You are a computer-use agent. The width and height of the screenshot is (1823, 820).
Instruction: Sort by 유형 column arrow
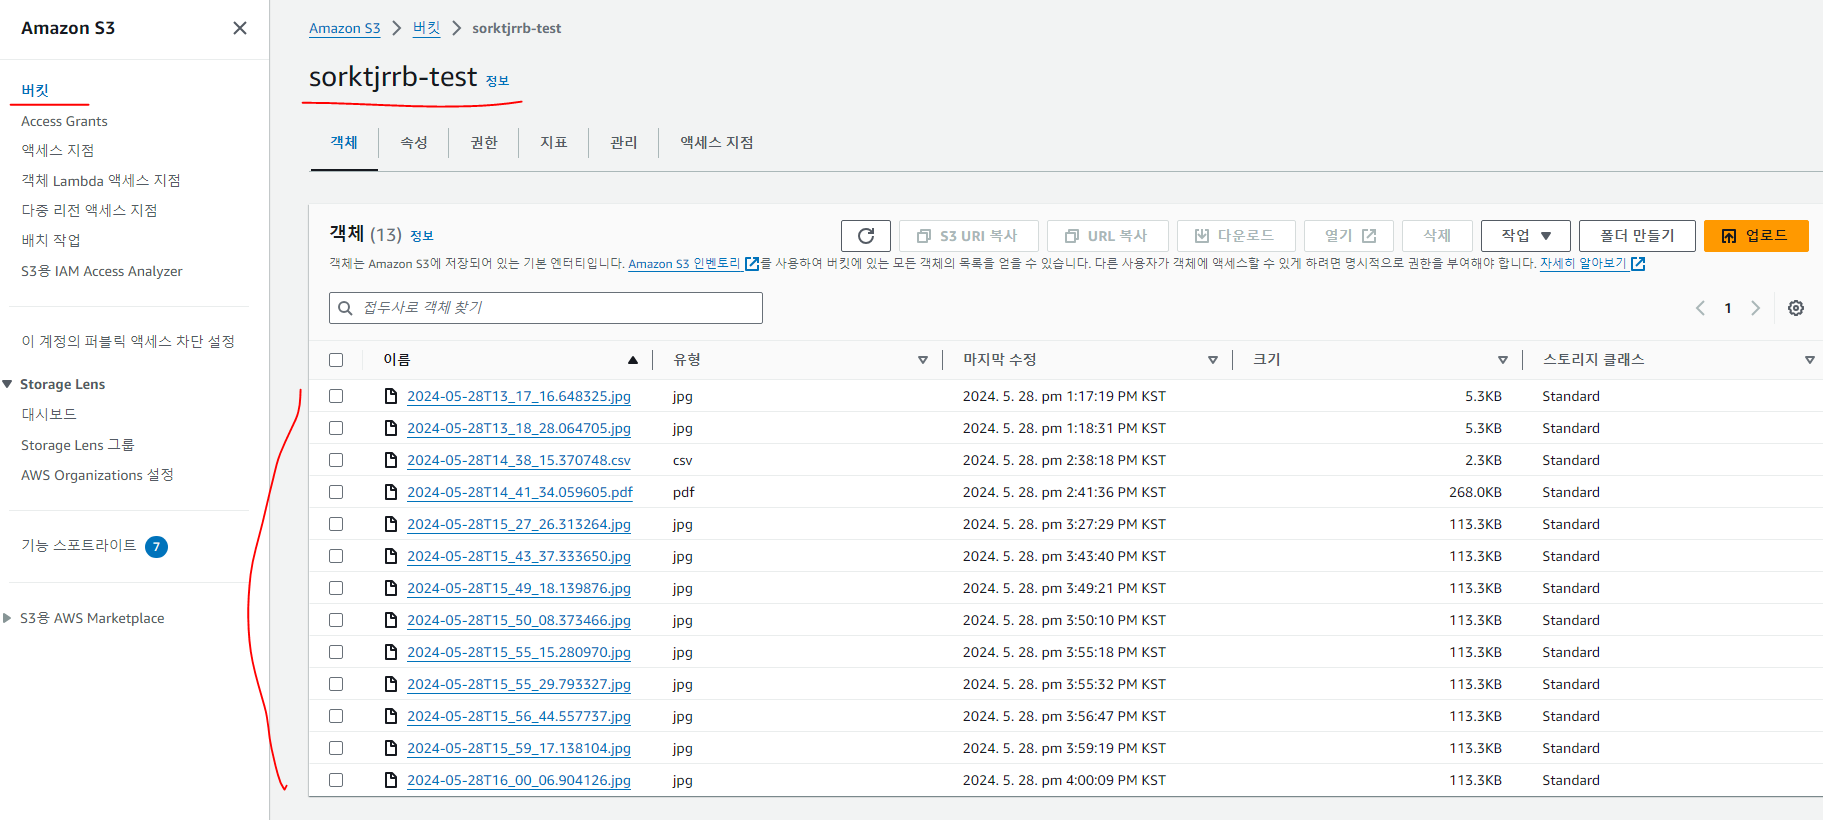point(922,360)
